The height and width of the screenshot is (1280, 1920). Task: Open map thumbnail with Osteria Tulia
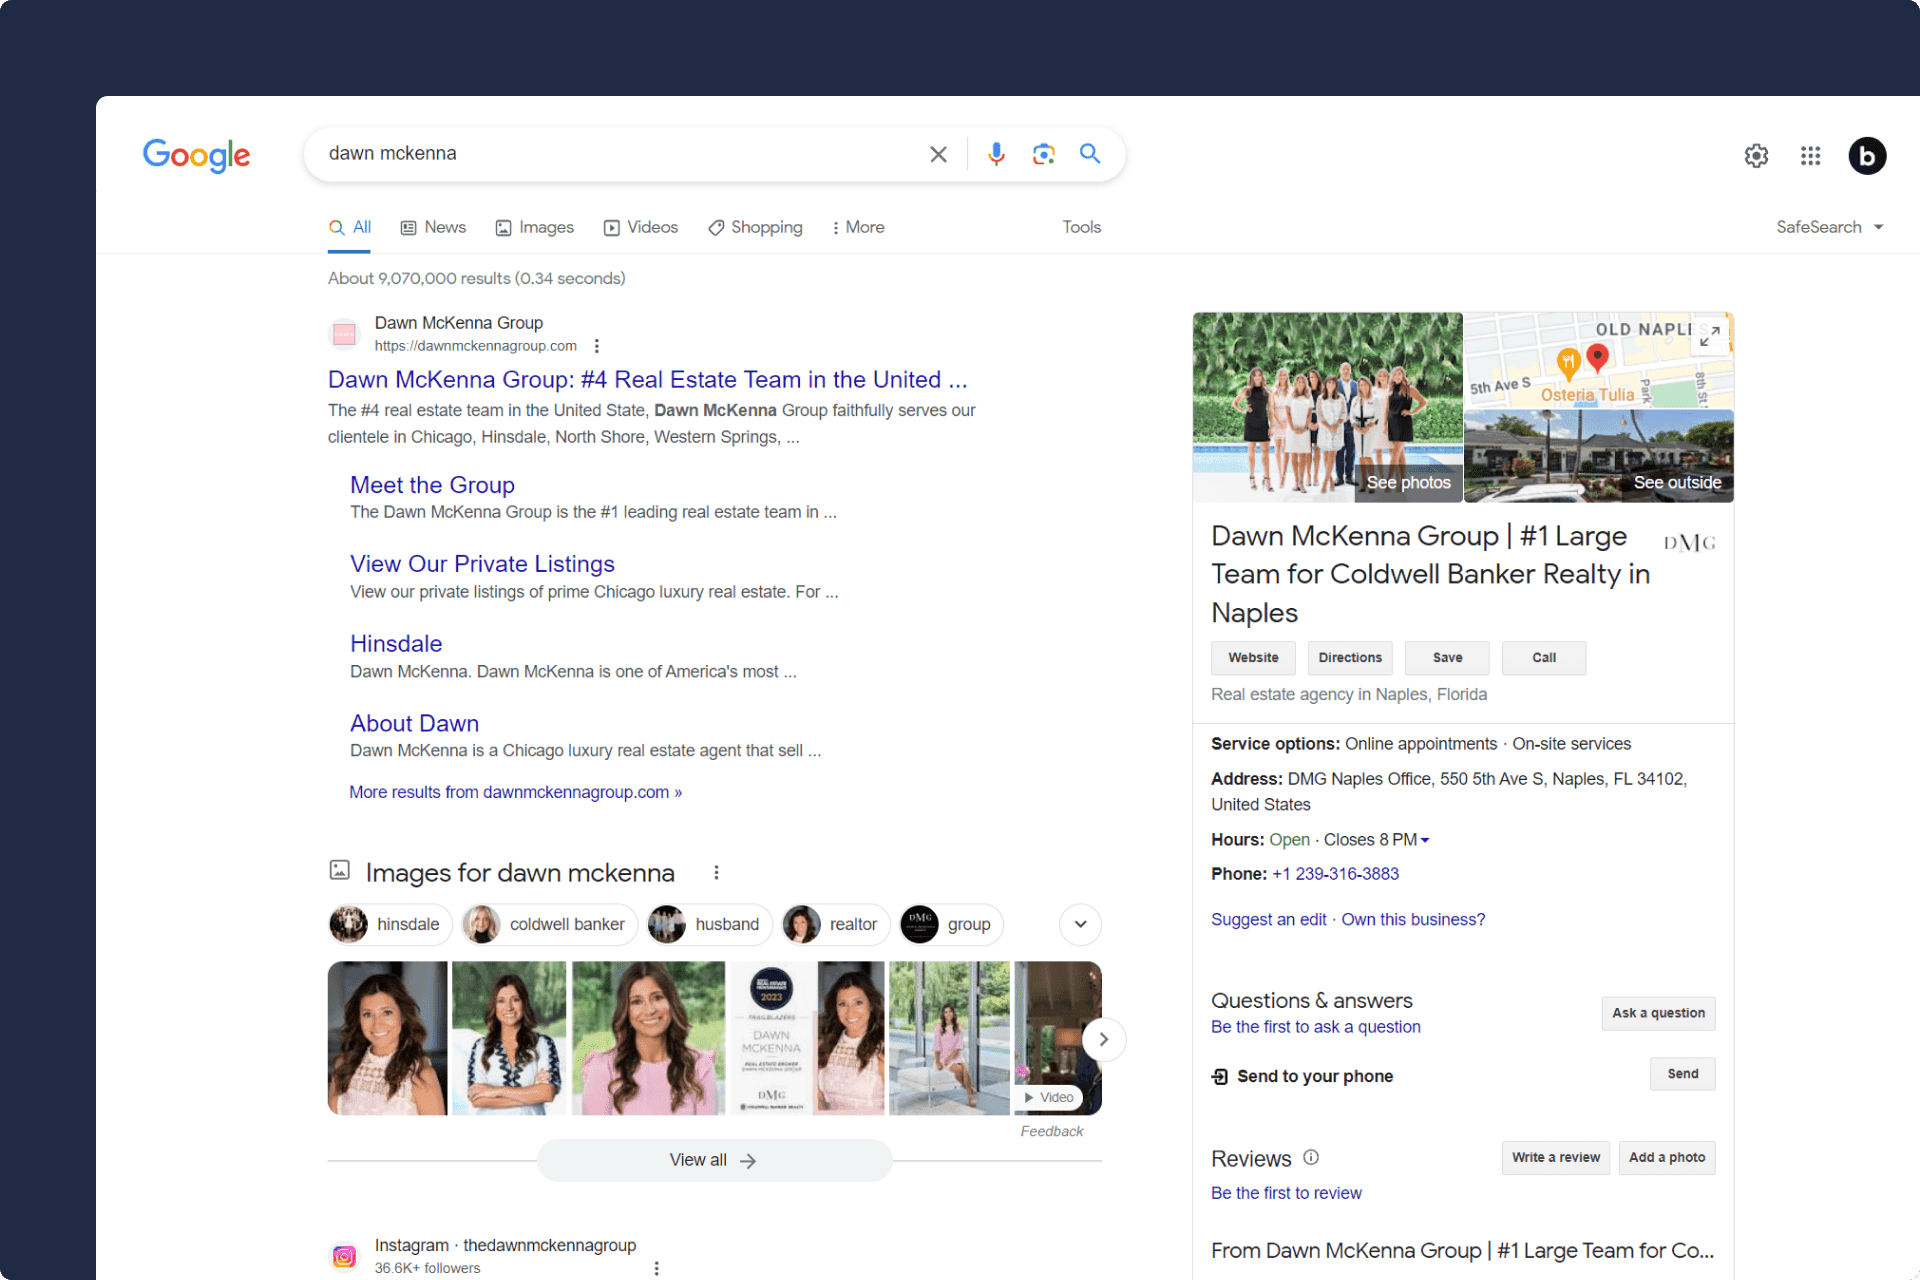(1599, 360)
